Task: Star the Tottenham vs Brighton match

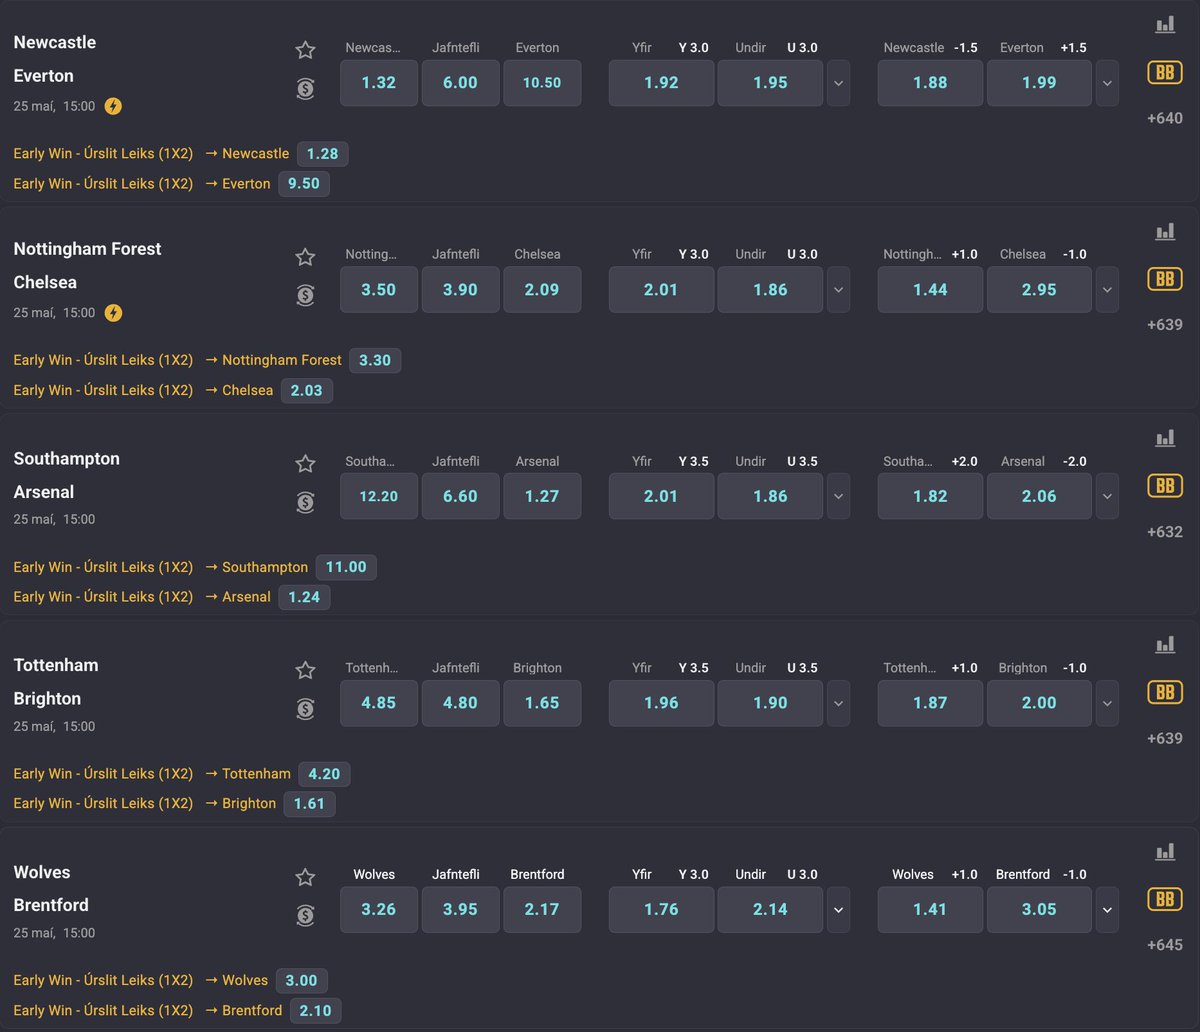Action: click(305, 670)
